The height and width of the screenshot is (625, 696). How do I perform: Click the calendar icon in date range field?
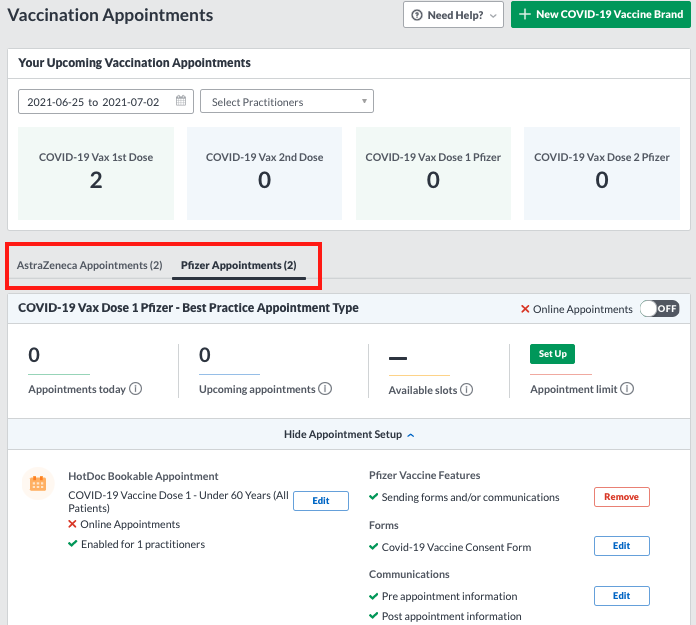pos(181,101)
